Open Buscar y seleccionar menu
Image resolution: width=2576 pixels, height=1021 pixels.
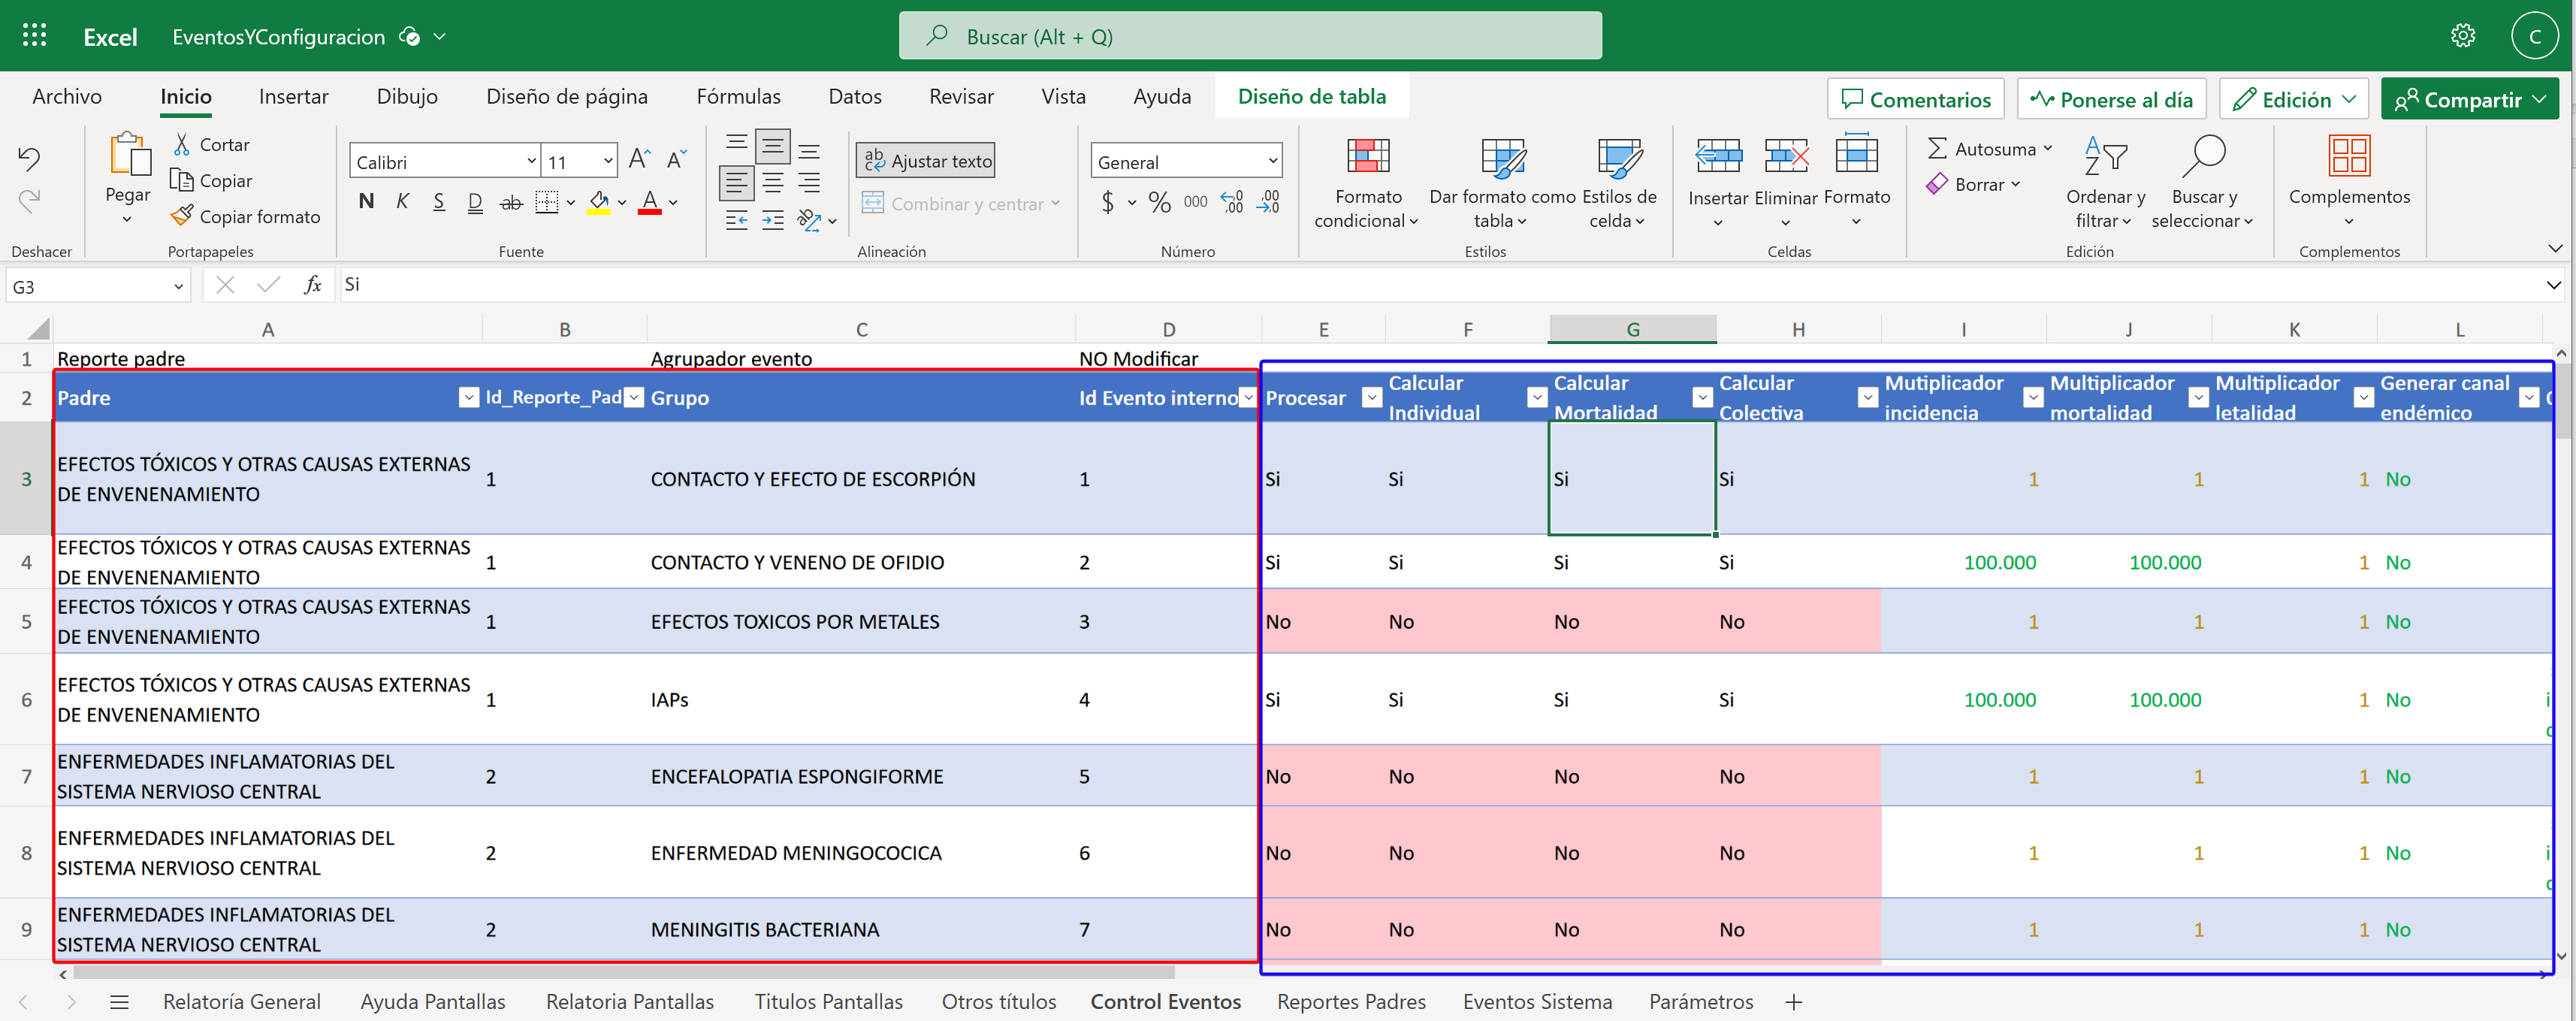(2202, 183)
